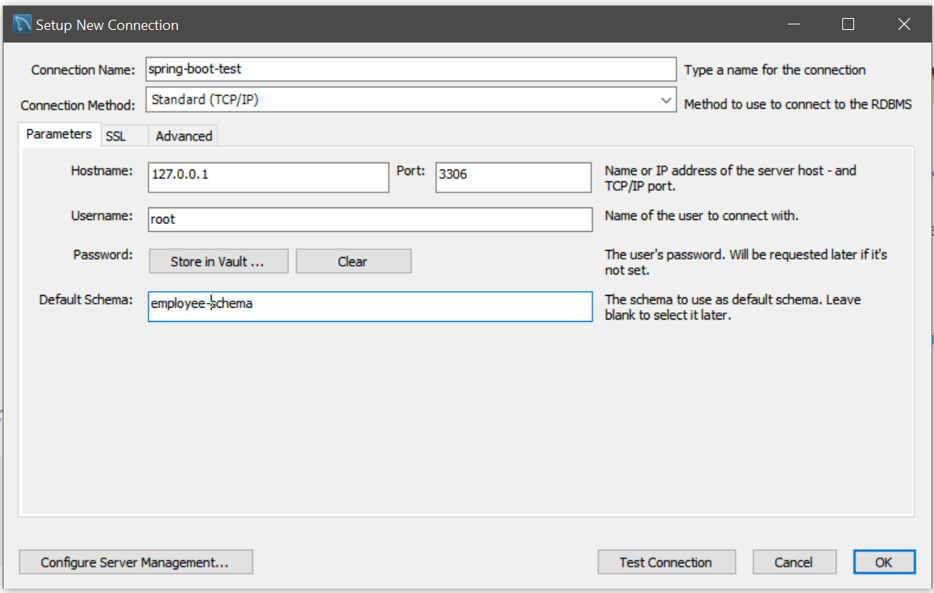Cancel the new connection setup

793,562
